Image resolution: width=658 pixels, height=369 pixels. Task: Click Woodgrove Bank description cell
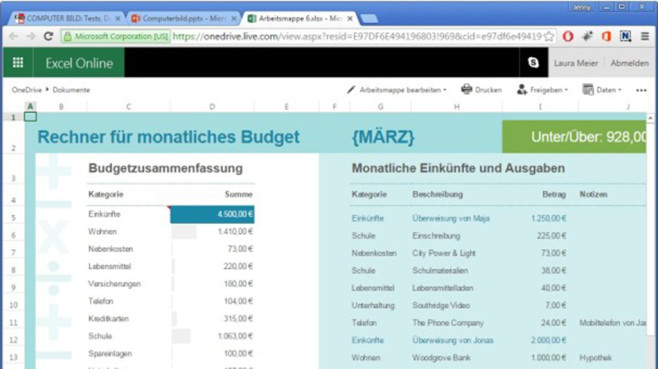click(x=441, y=358)
